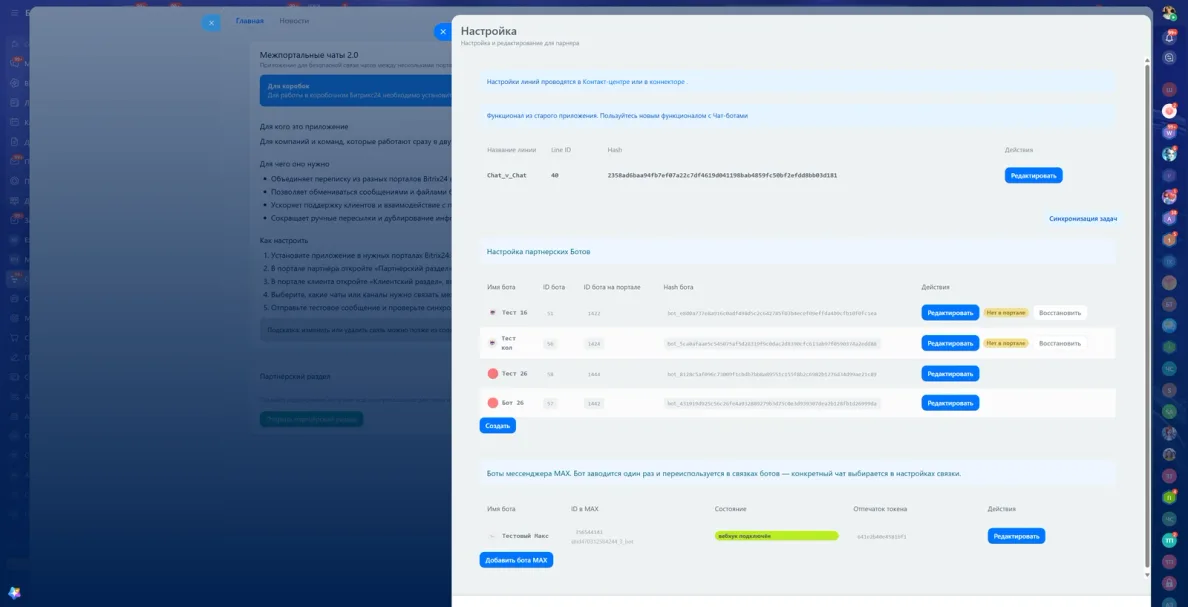Click portal bot ID 1424
This screenshot has width=1188, height=607.
click(x=594, y=343)
